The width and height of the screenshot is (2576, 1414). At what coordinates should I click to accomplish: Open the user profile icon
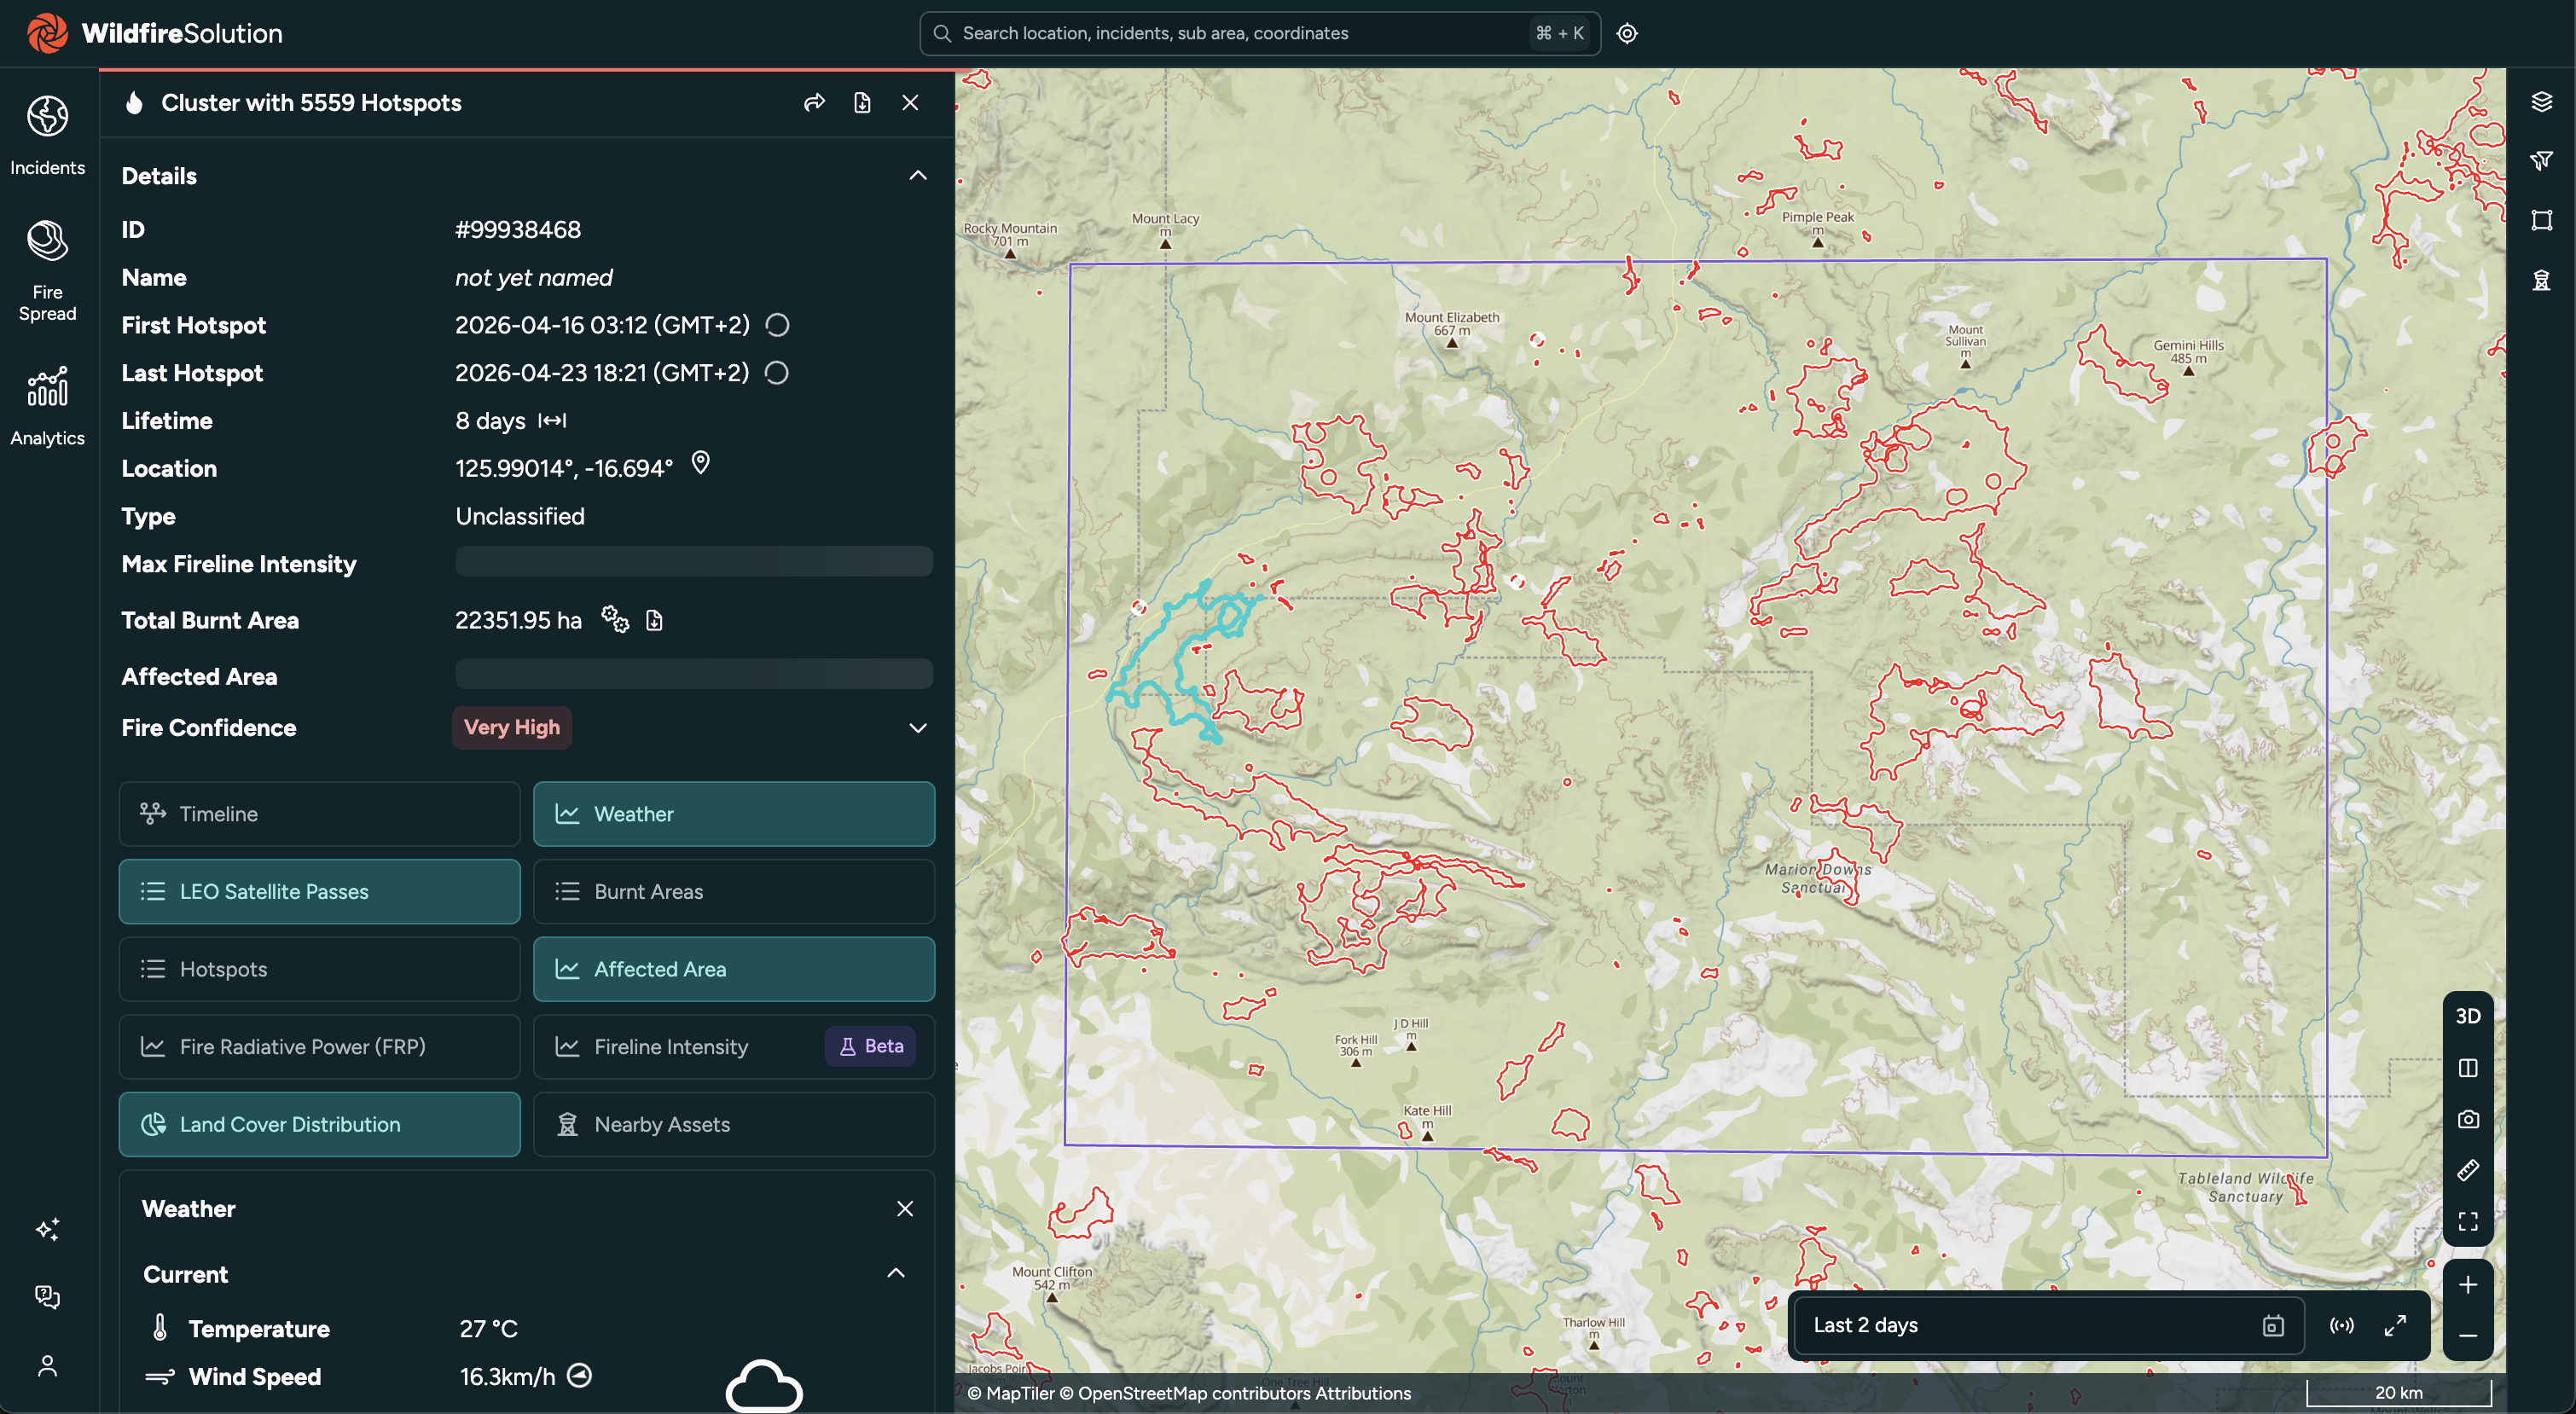(47, 1366)
